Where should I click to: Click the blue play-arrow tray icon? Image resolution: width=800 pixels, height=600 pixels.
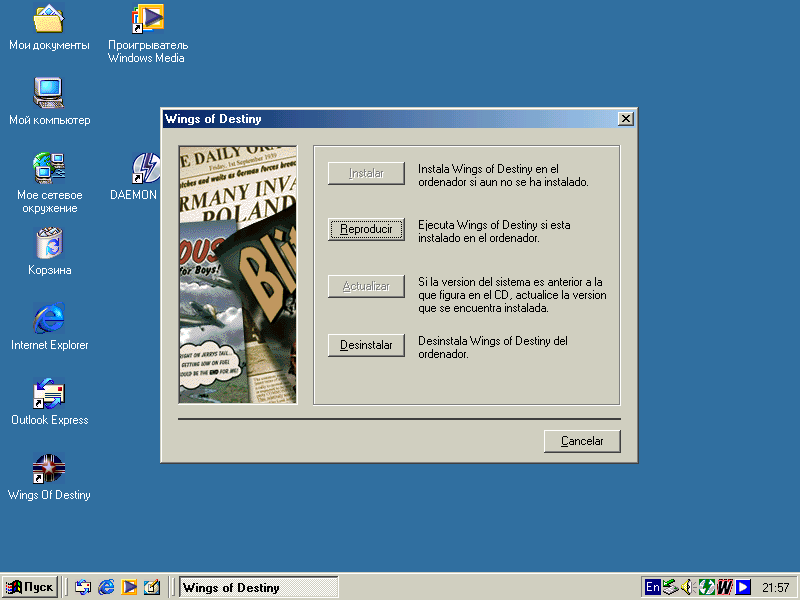pos(743,587)
